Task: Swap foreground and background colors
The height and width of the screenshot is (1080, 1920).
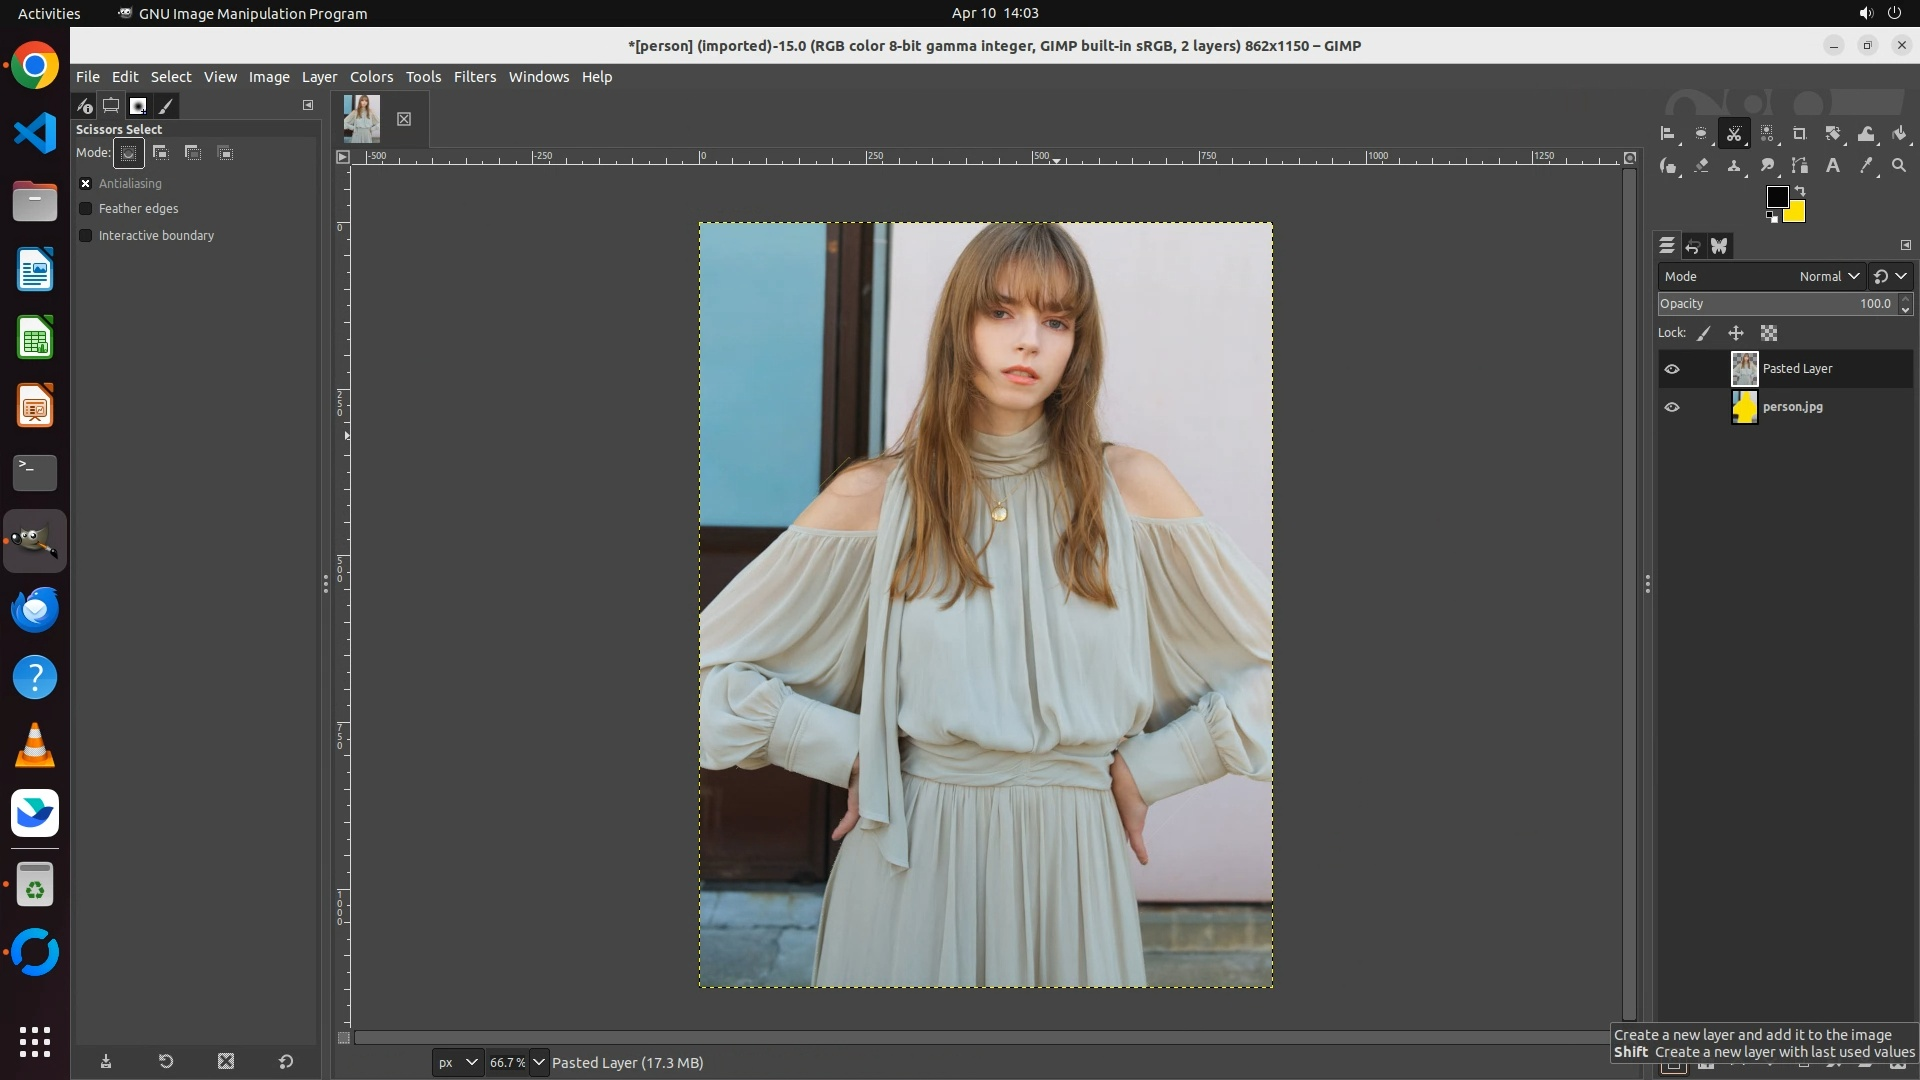Action: 1800,190
